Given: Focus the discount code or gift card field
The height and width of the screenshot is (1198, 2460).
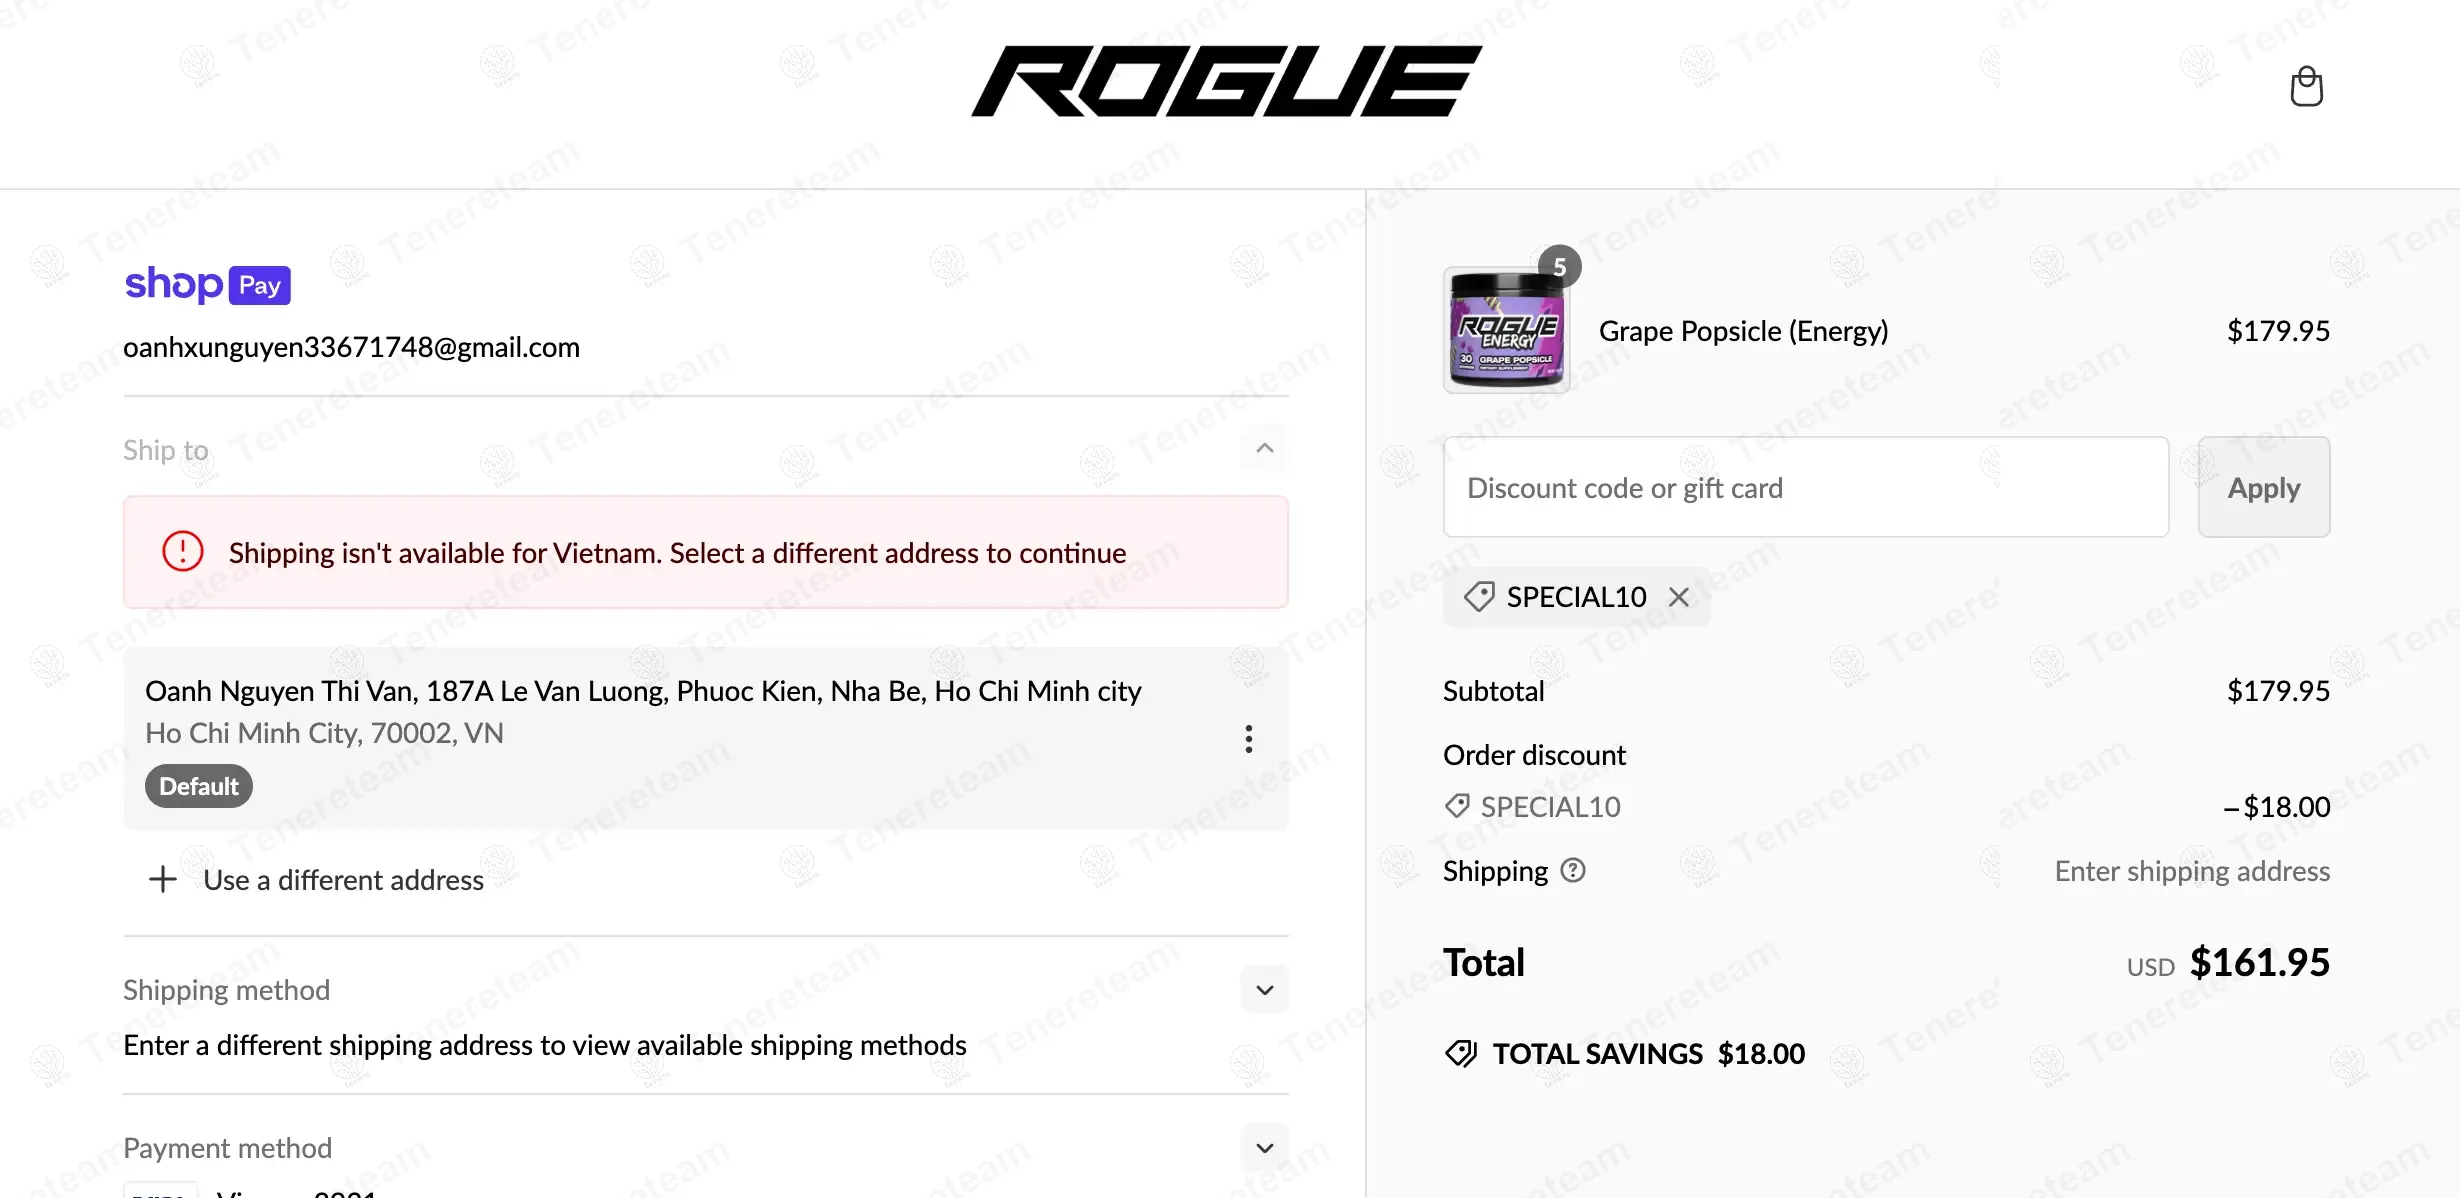Looking at the screenshot, I should (x=1805, y=487).
